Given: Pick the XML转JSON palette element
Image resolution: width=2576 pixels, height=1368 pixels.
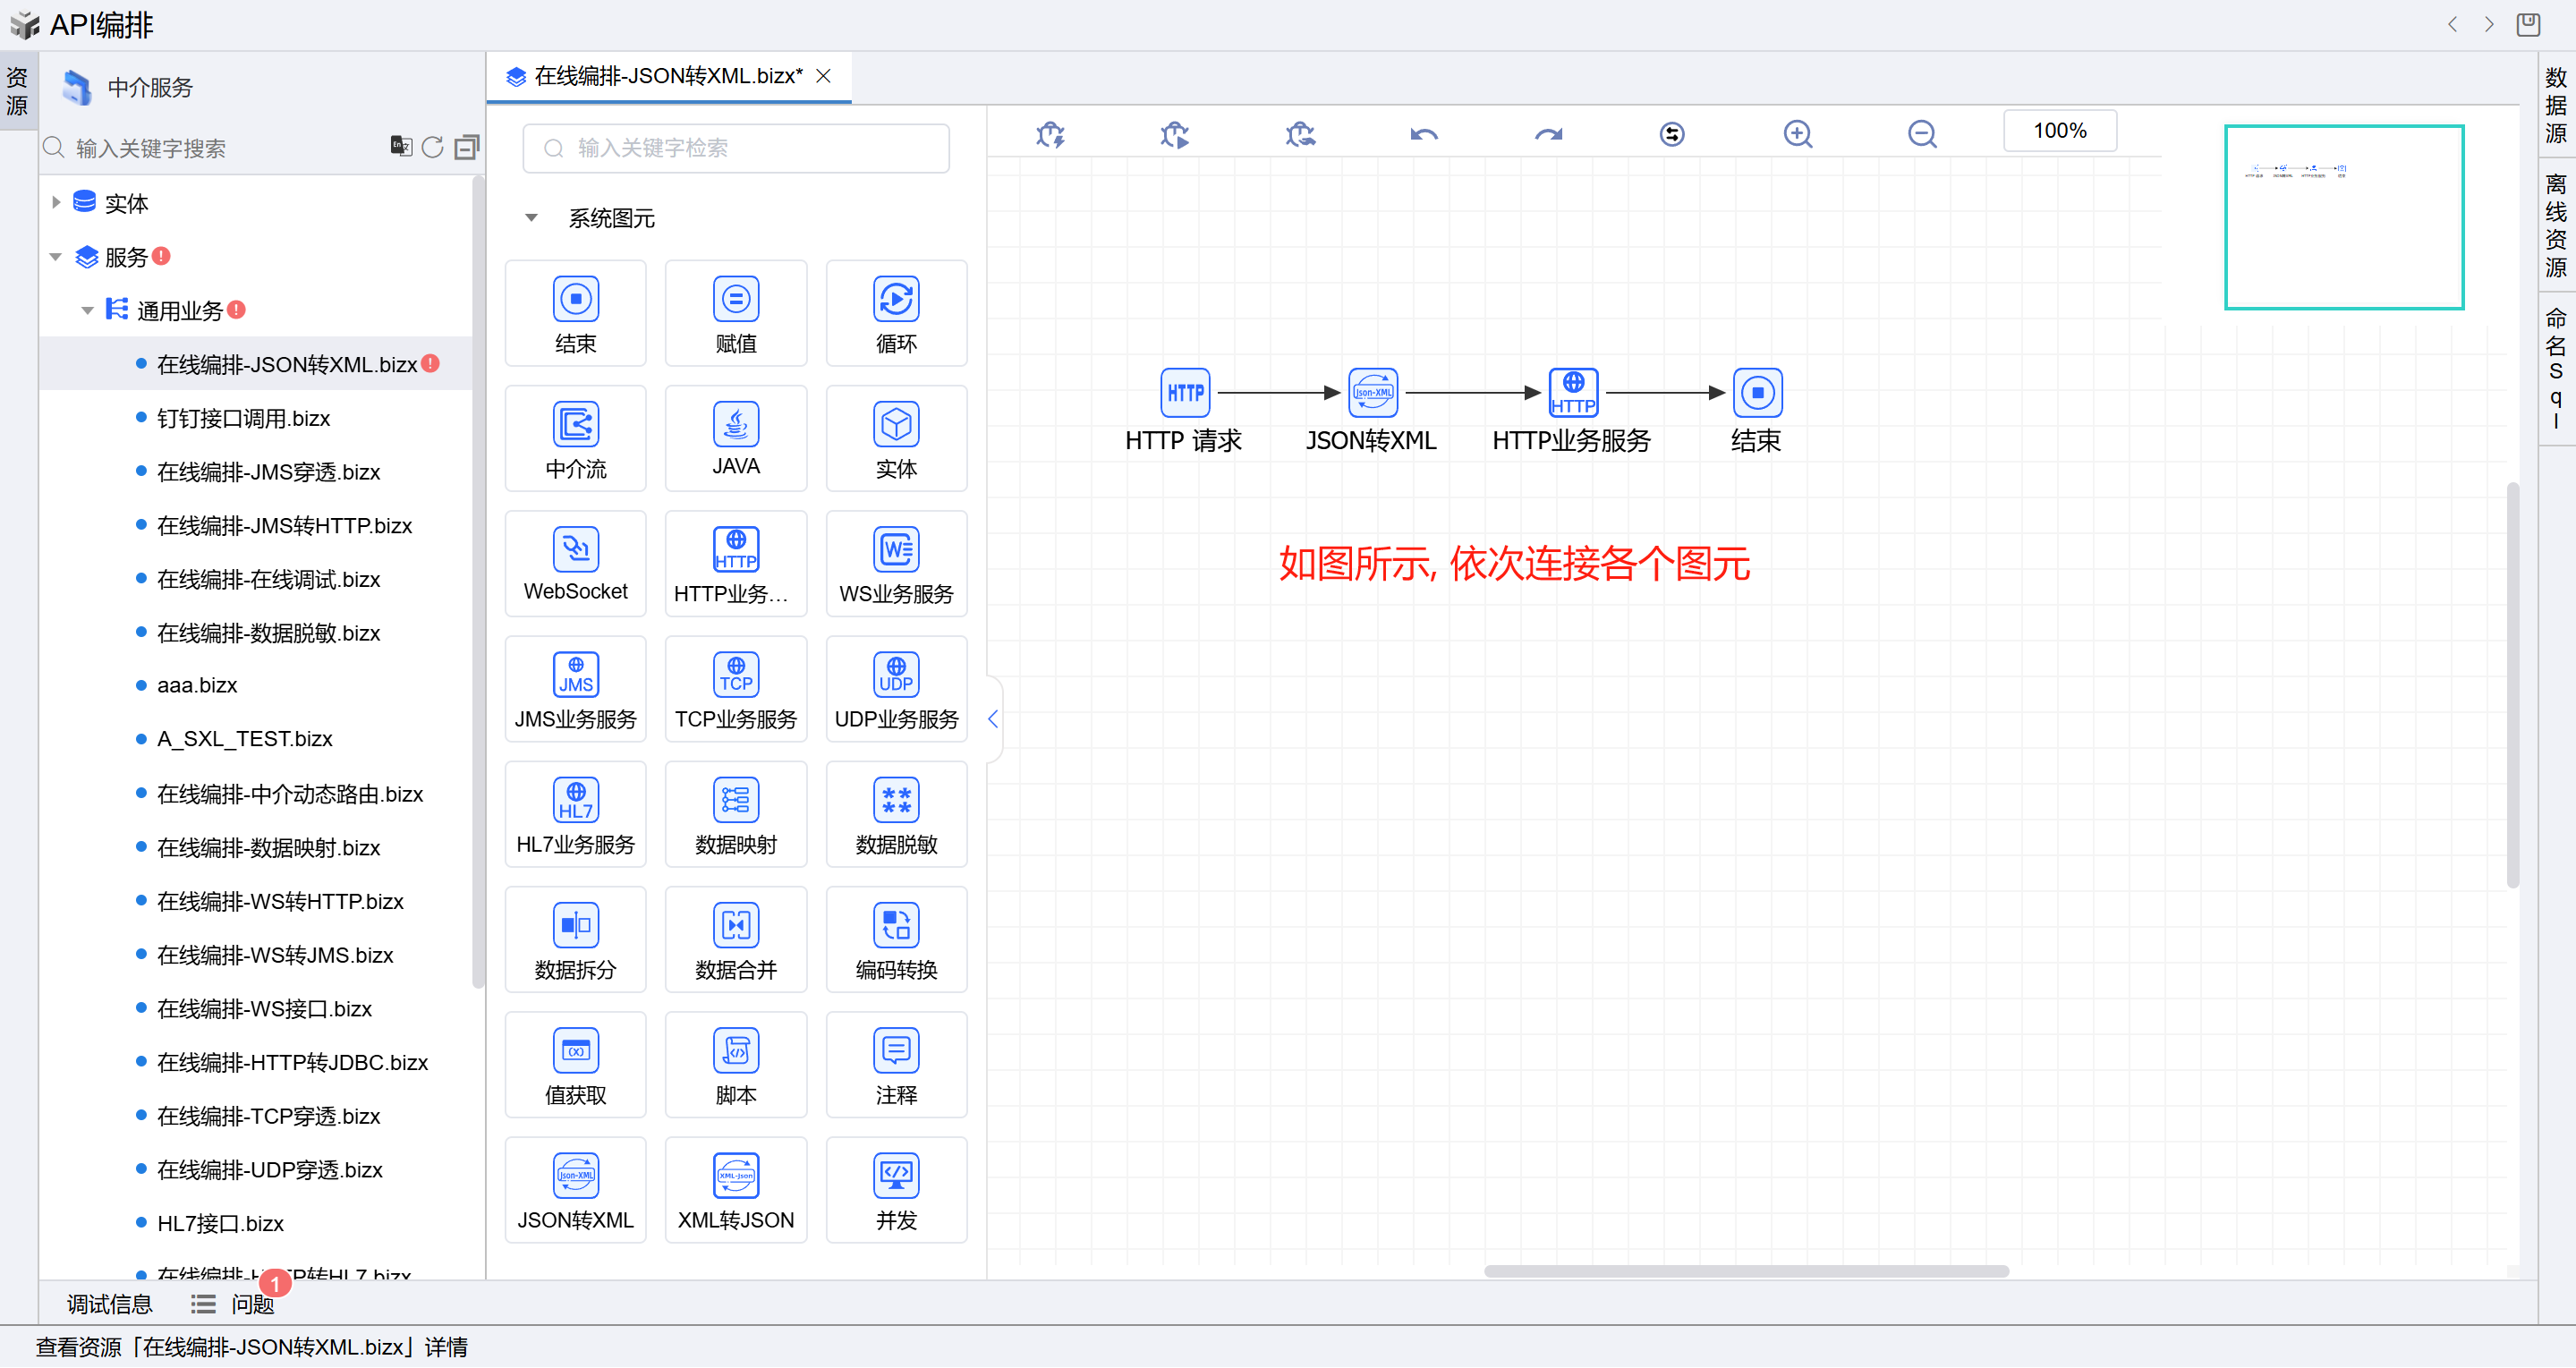Looking at the screenshot, I should 735,1189.
